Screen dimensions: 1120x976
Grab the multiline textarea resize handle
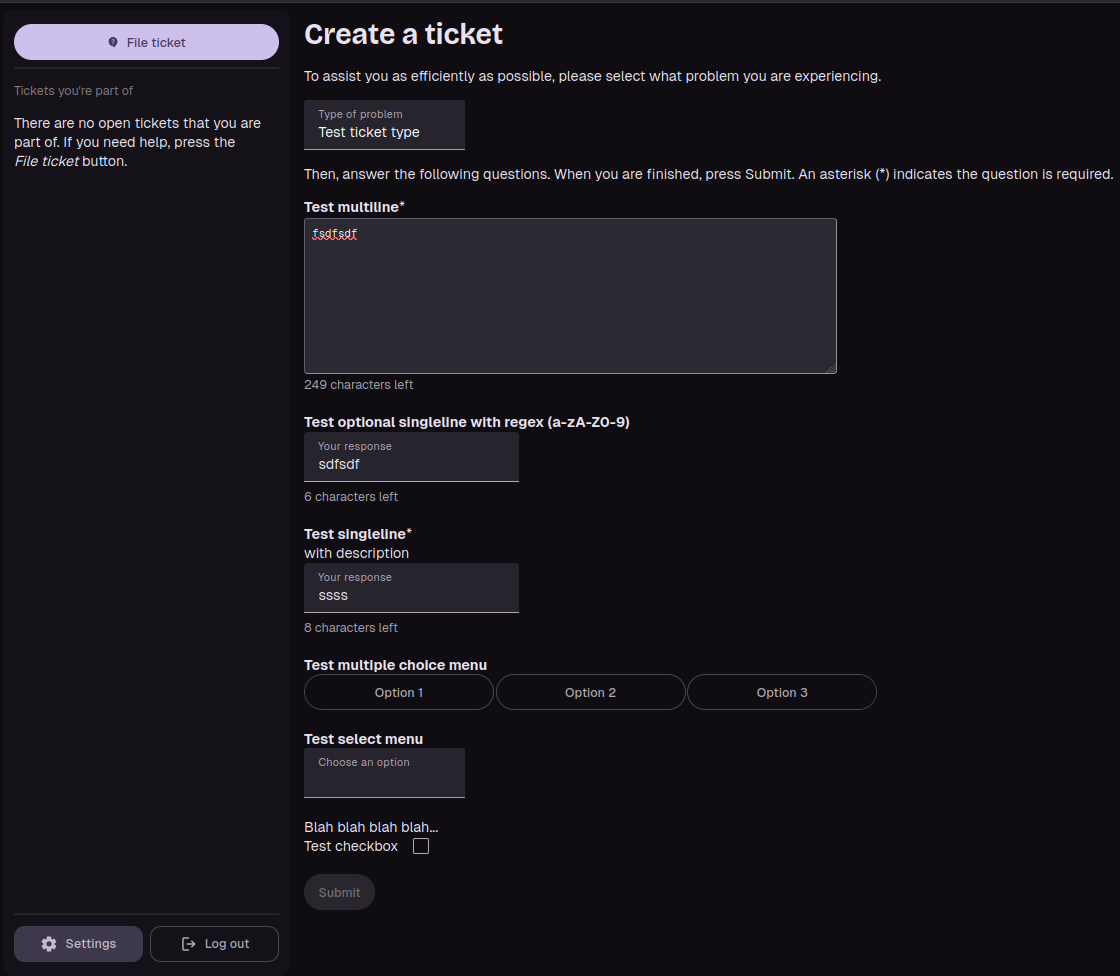(x=831, y=368)
